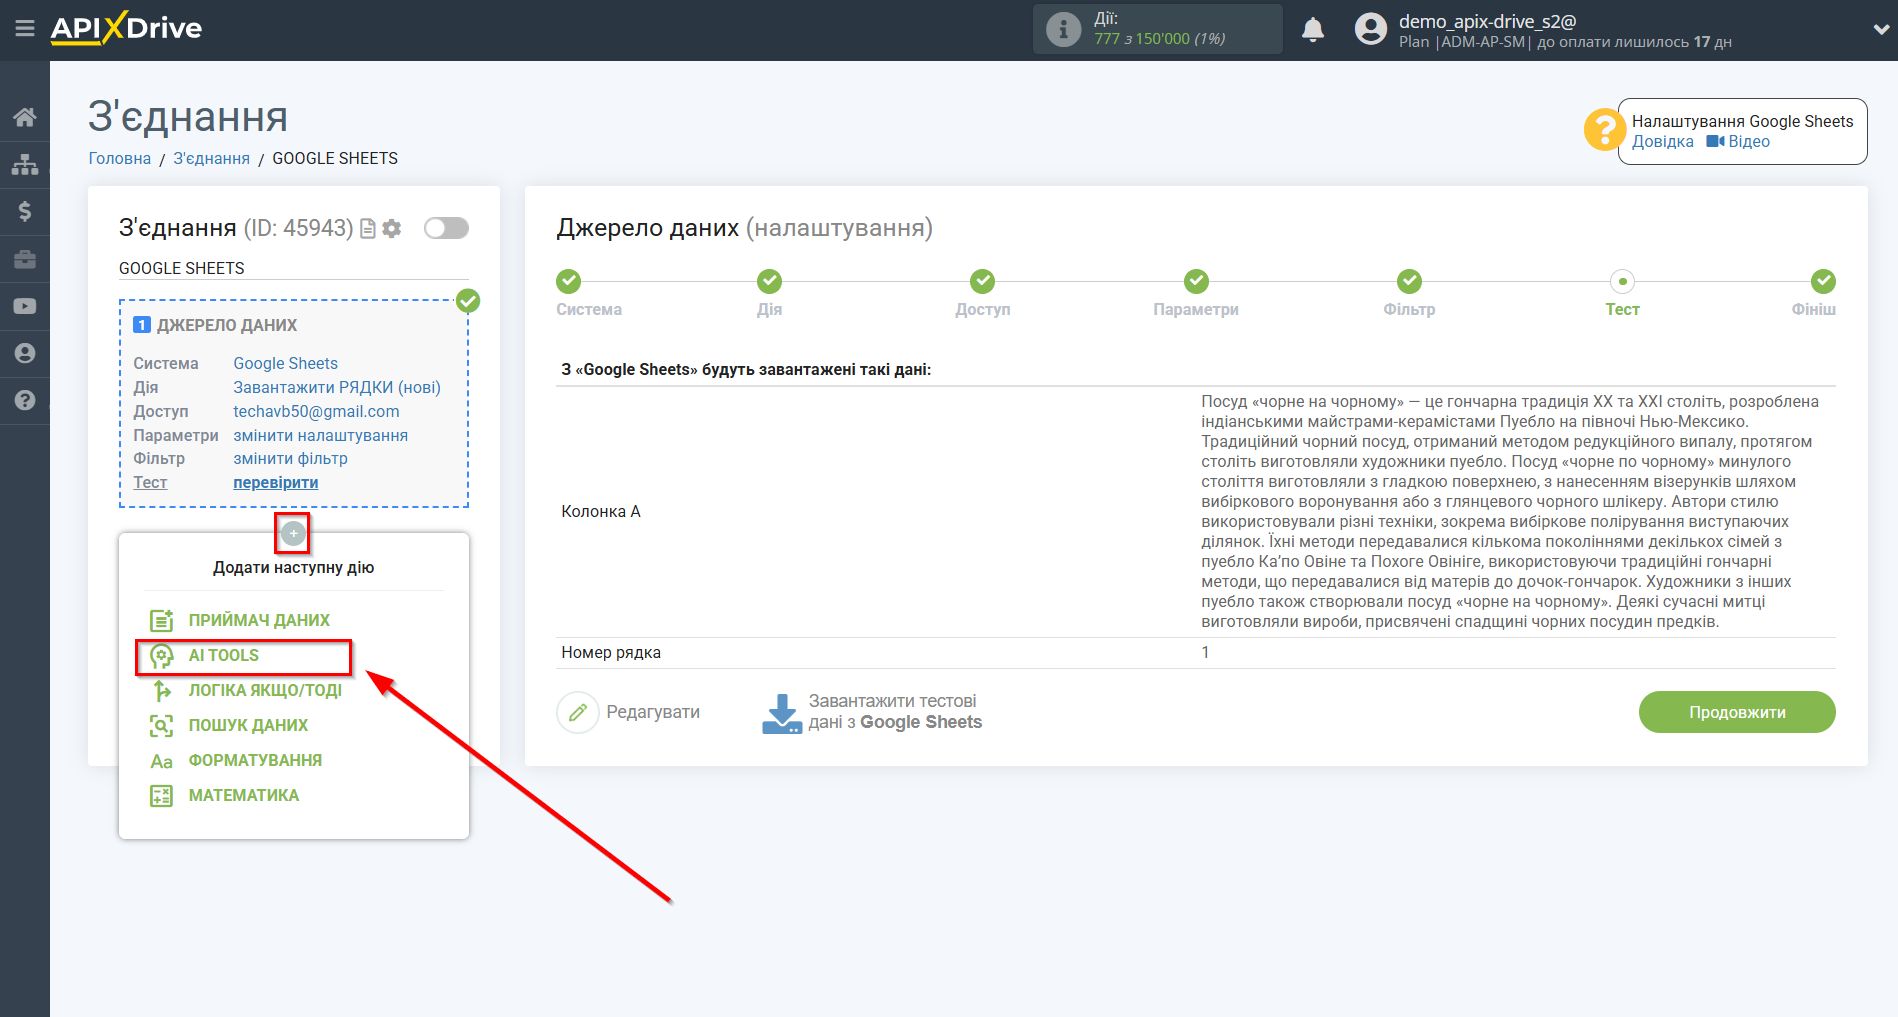This screenshot has width=1898, height=1017.
Task: Click Продовжити button
Action: pyautogui.click(x=1737, y=712)
